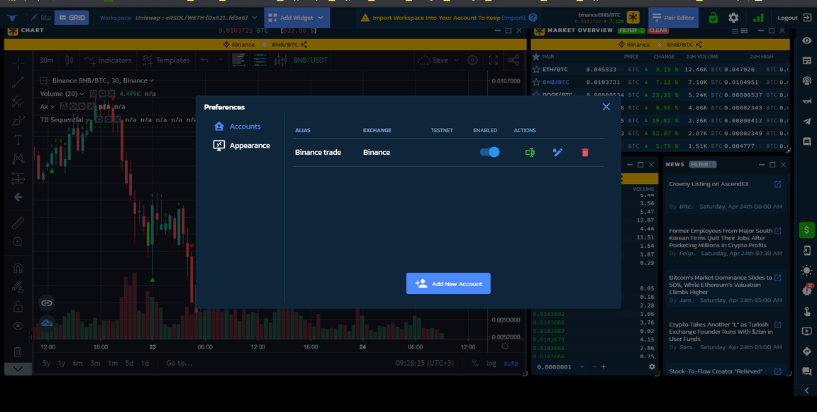Viewport: 817px width, 412px height.
Task: Open chart Templates
Action: 166,60
